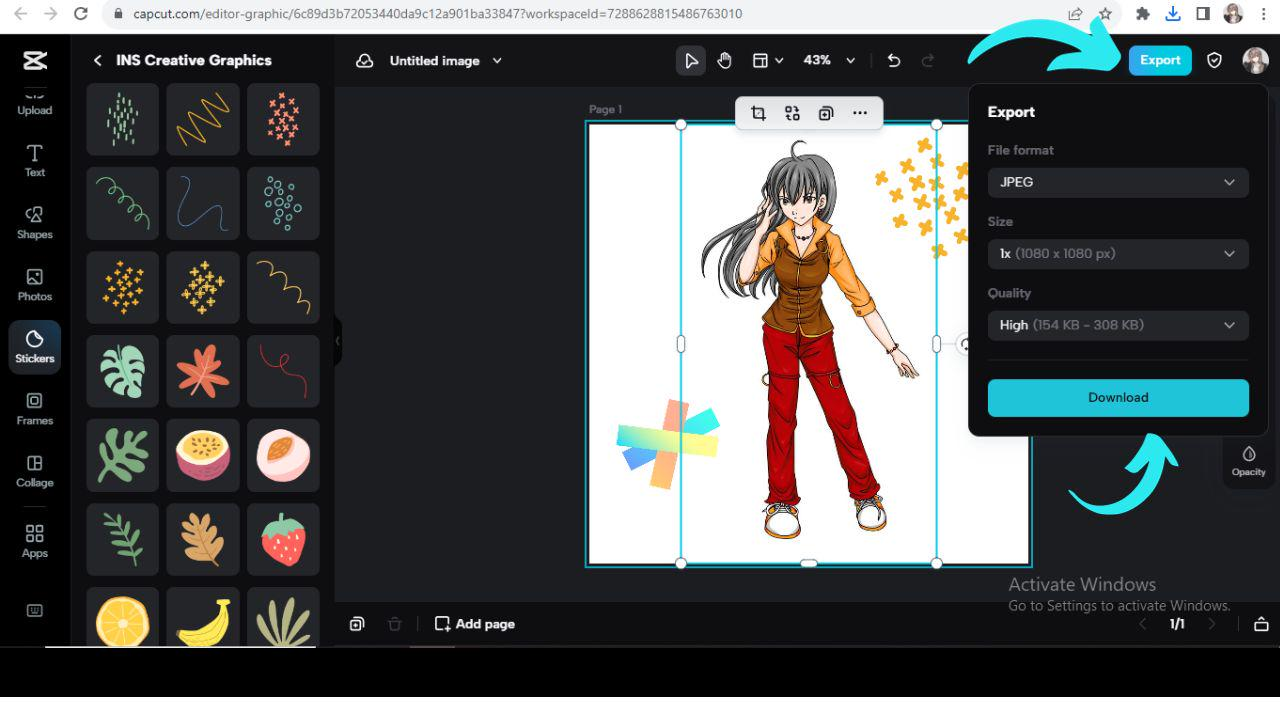Open the Untitled image name dropdown
This screenshot has height=720, width=1280.
click(x=446, y=61)
